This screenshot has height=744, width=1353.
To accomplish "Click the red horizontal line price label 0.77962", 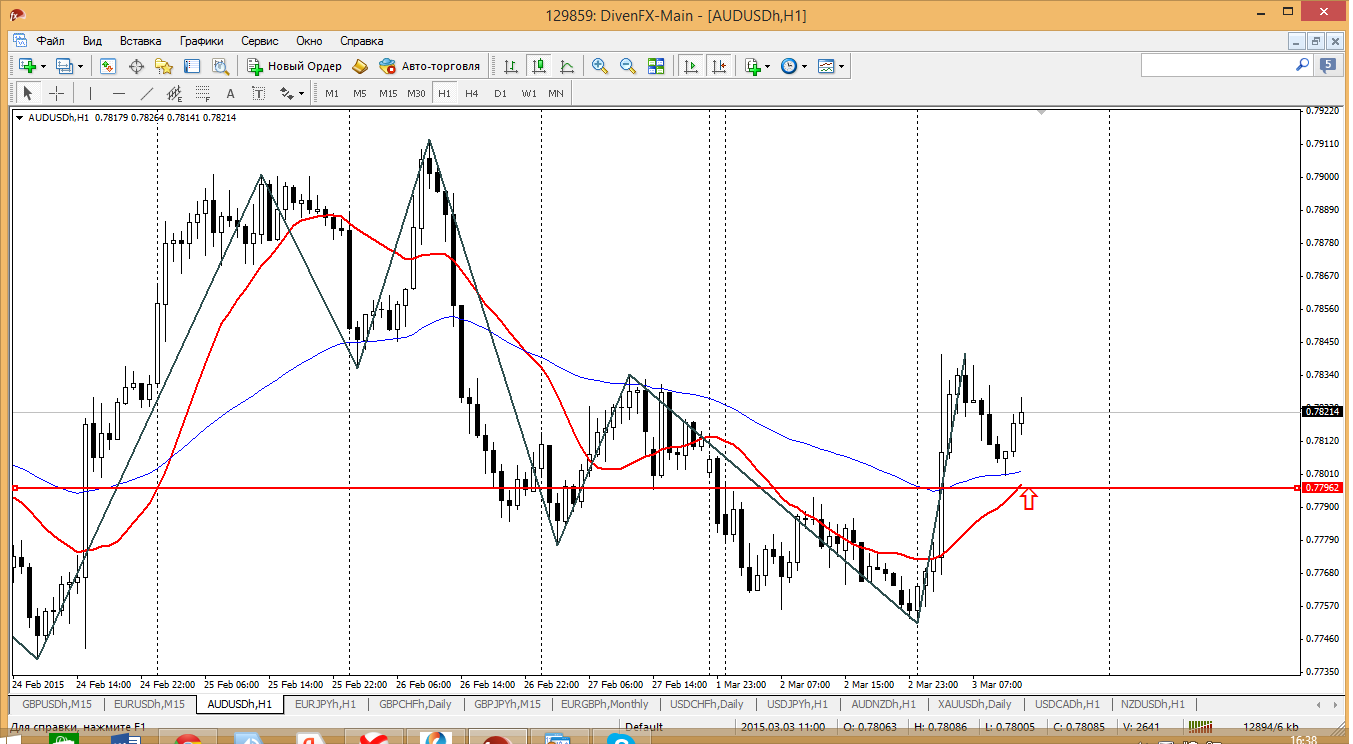I will tap(1322, 488).
